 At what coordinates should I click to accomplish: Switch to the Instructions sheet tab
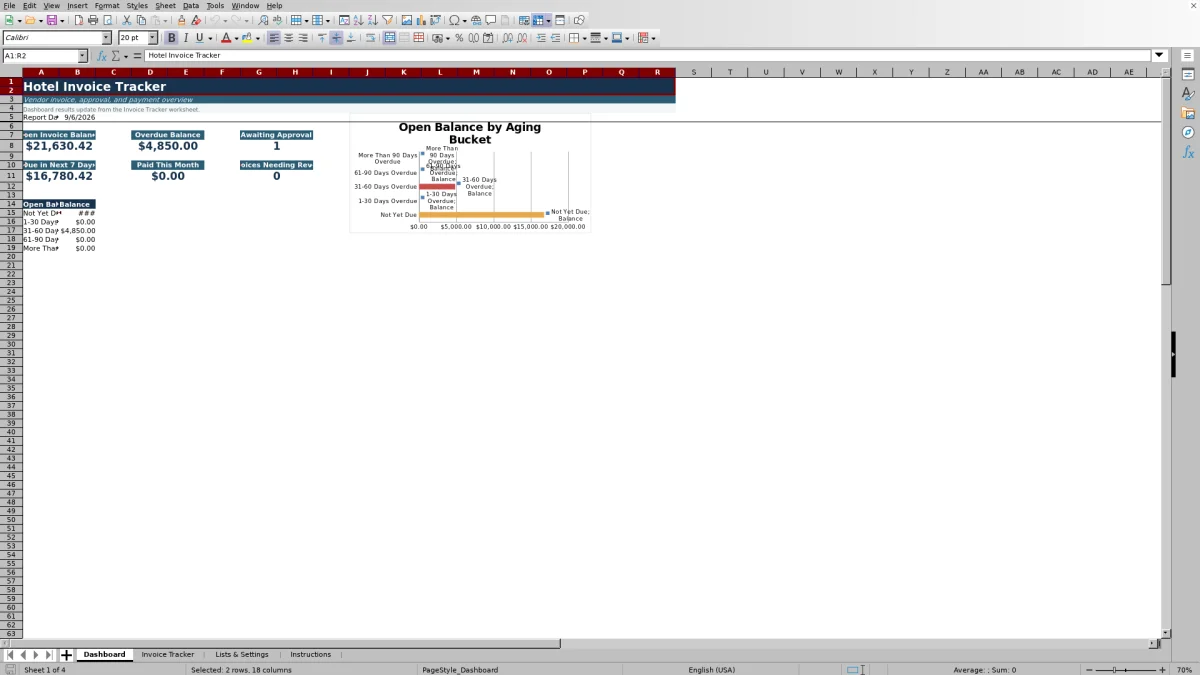[311, 655]
